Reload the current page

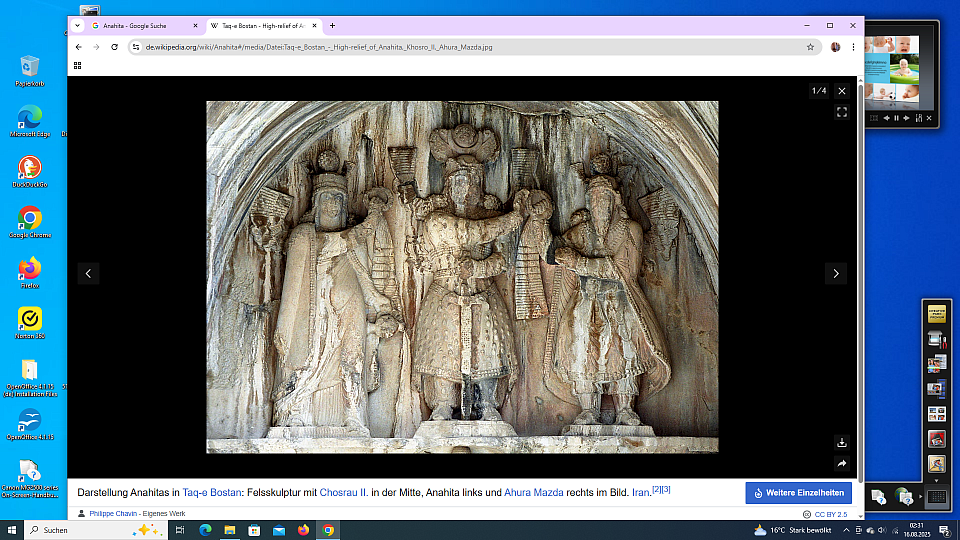114,47
